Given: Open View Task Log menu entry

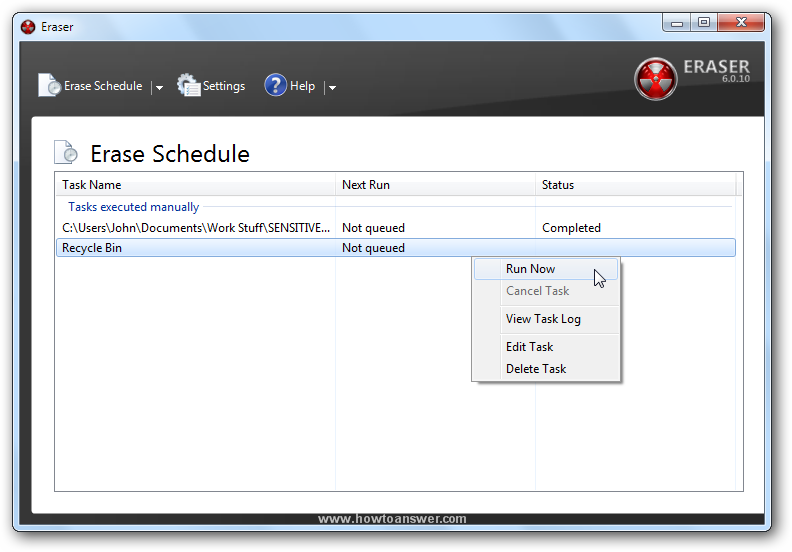Looking at the screenshot, I should pos(546,319).
